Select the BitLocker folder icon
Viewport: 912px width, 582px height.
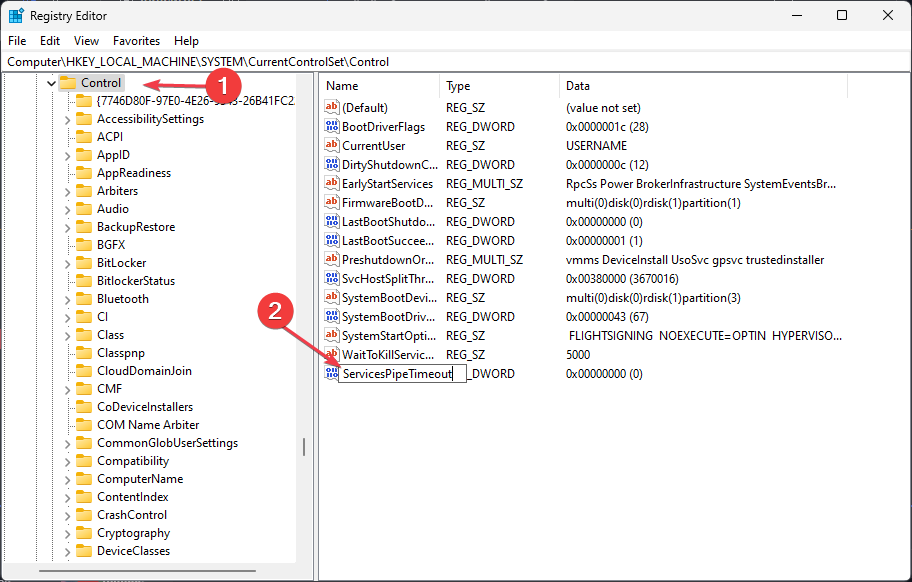coord(84,263)
